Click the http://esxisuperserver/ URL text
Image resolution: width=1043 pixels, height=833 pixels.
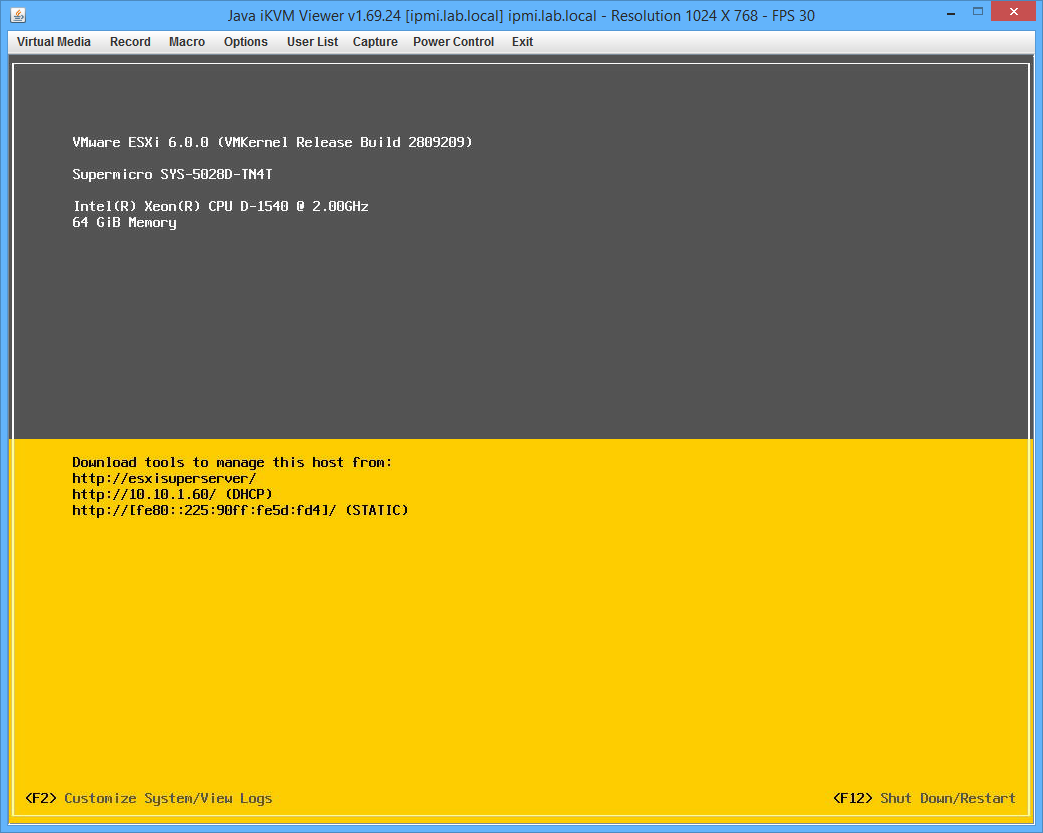pyautogui.click(x=164, y=478)
